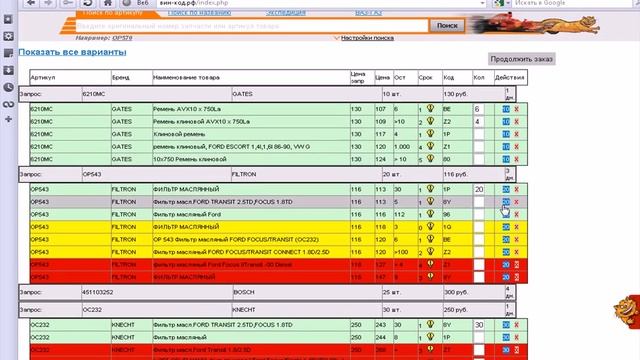Click the quantity field showing 30 in the KNECHT 8Y row
Viewport: 640px width, 360px height.
(479, 325)
